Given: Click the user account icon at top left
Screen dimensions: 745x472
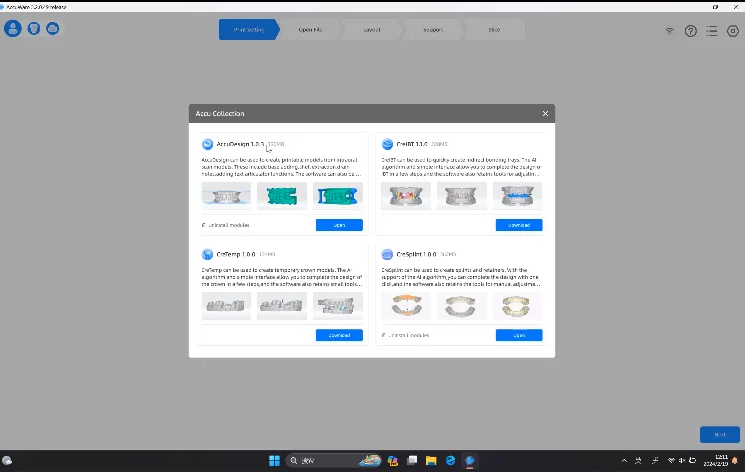Looking at the screenshot, I should (x=13, y=29).
